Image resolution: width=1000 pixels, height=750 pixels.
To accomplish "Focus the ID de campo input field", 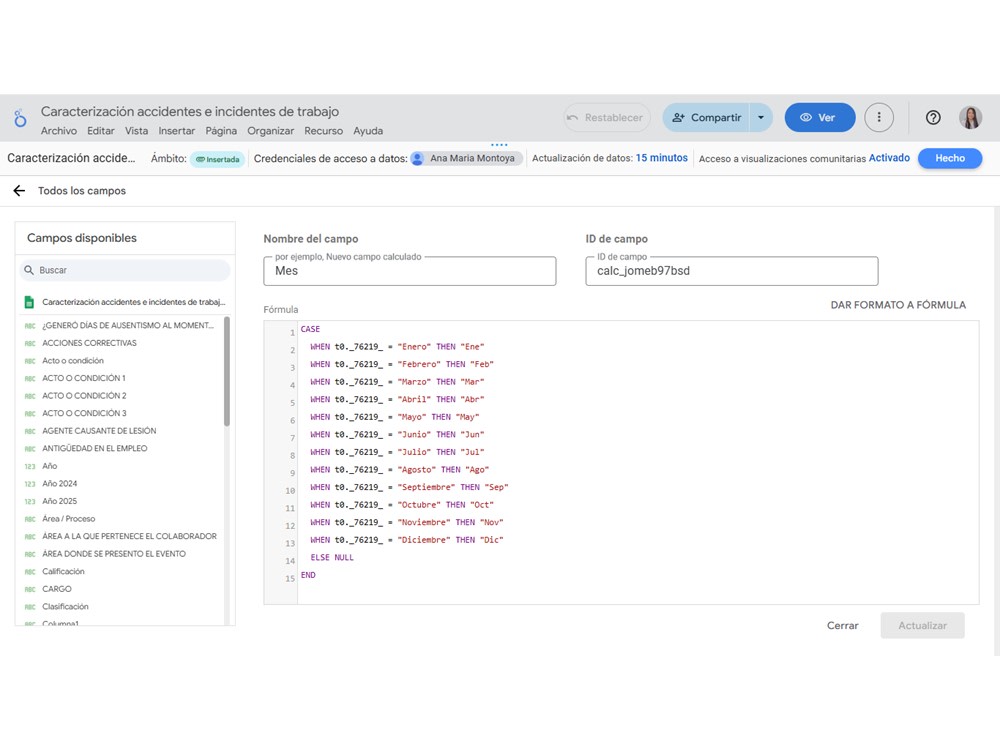I will (732, 271).
